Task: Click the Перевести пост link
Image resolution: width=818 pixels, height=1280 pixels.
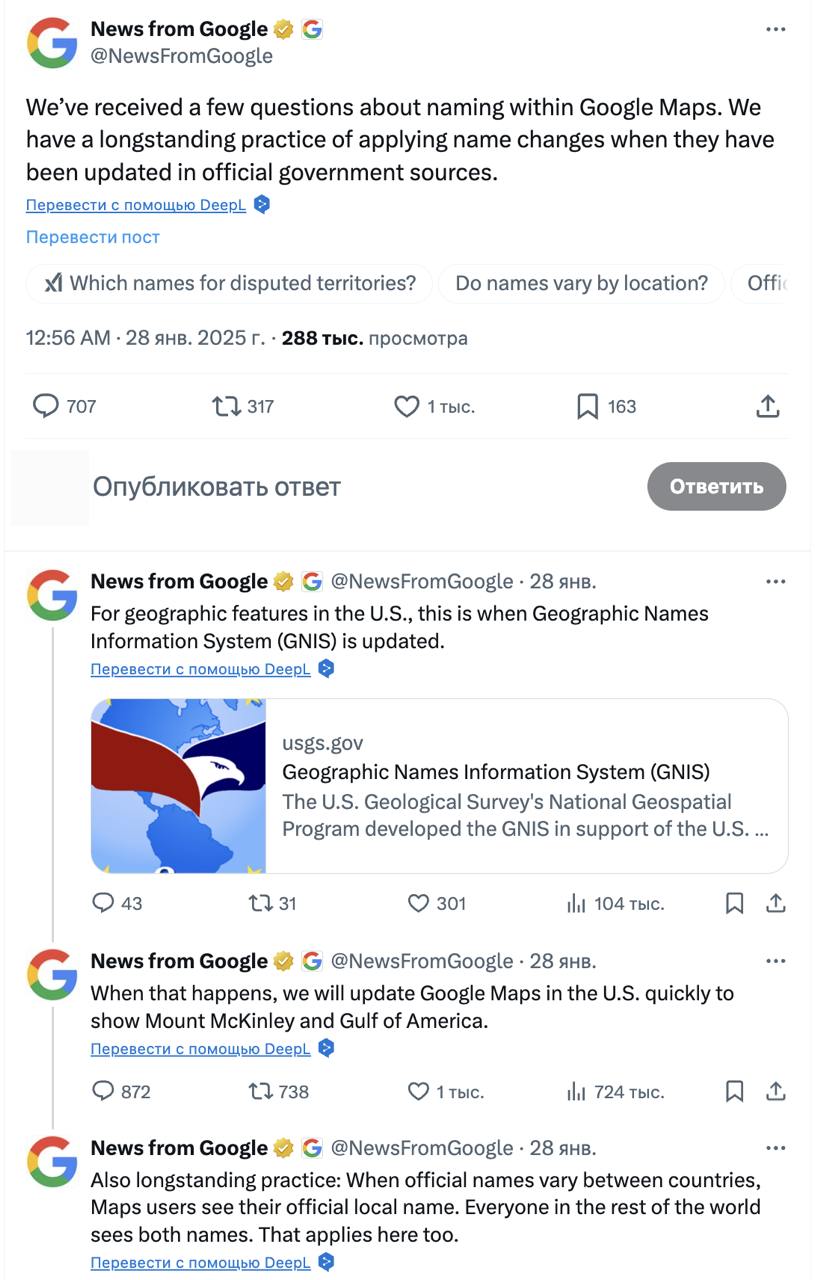Action: coord(93,238)
